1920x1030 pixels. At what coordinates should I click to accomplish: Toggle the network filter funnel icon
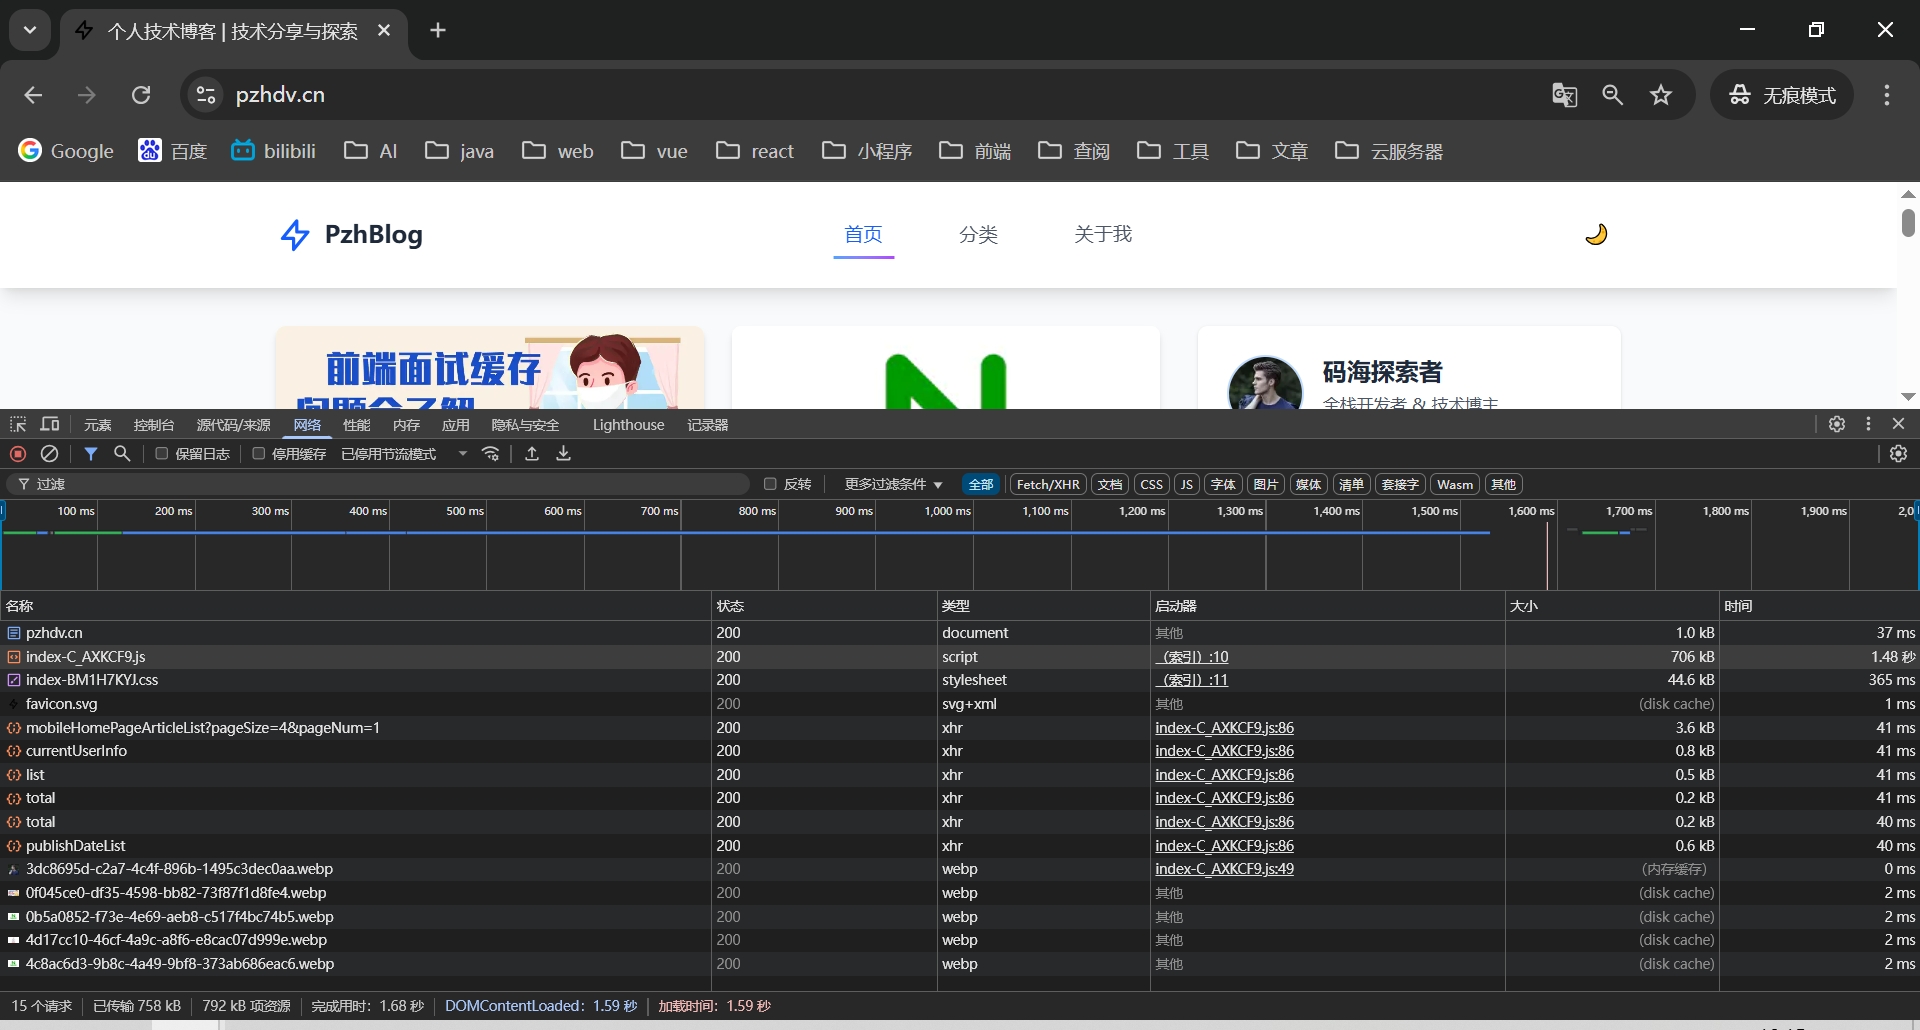tap(91, 454)
